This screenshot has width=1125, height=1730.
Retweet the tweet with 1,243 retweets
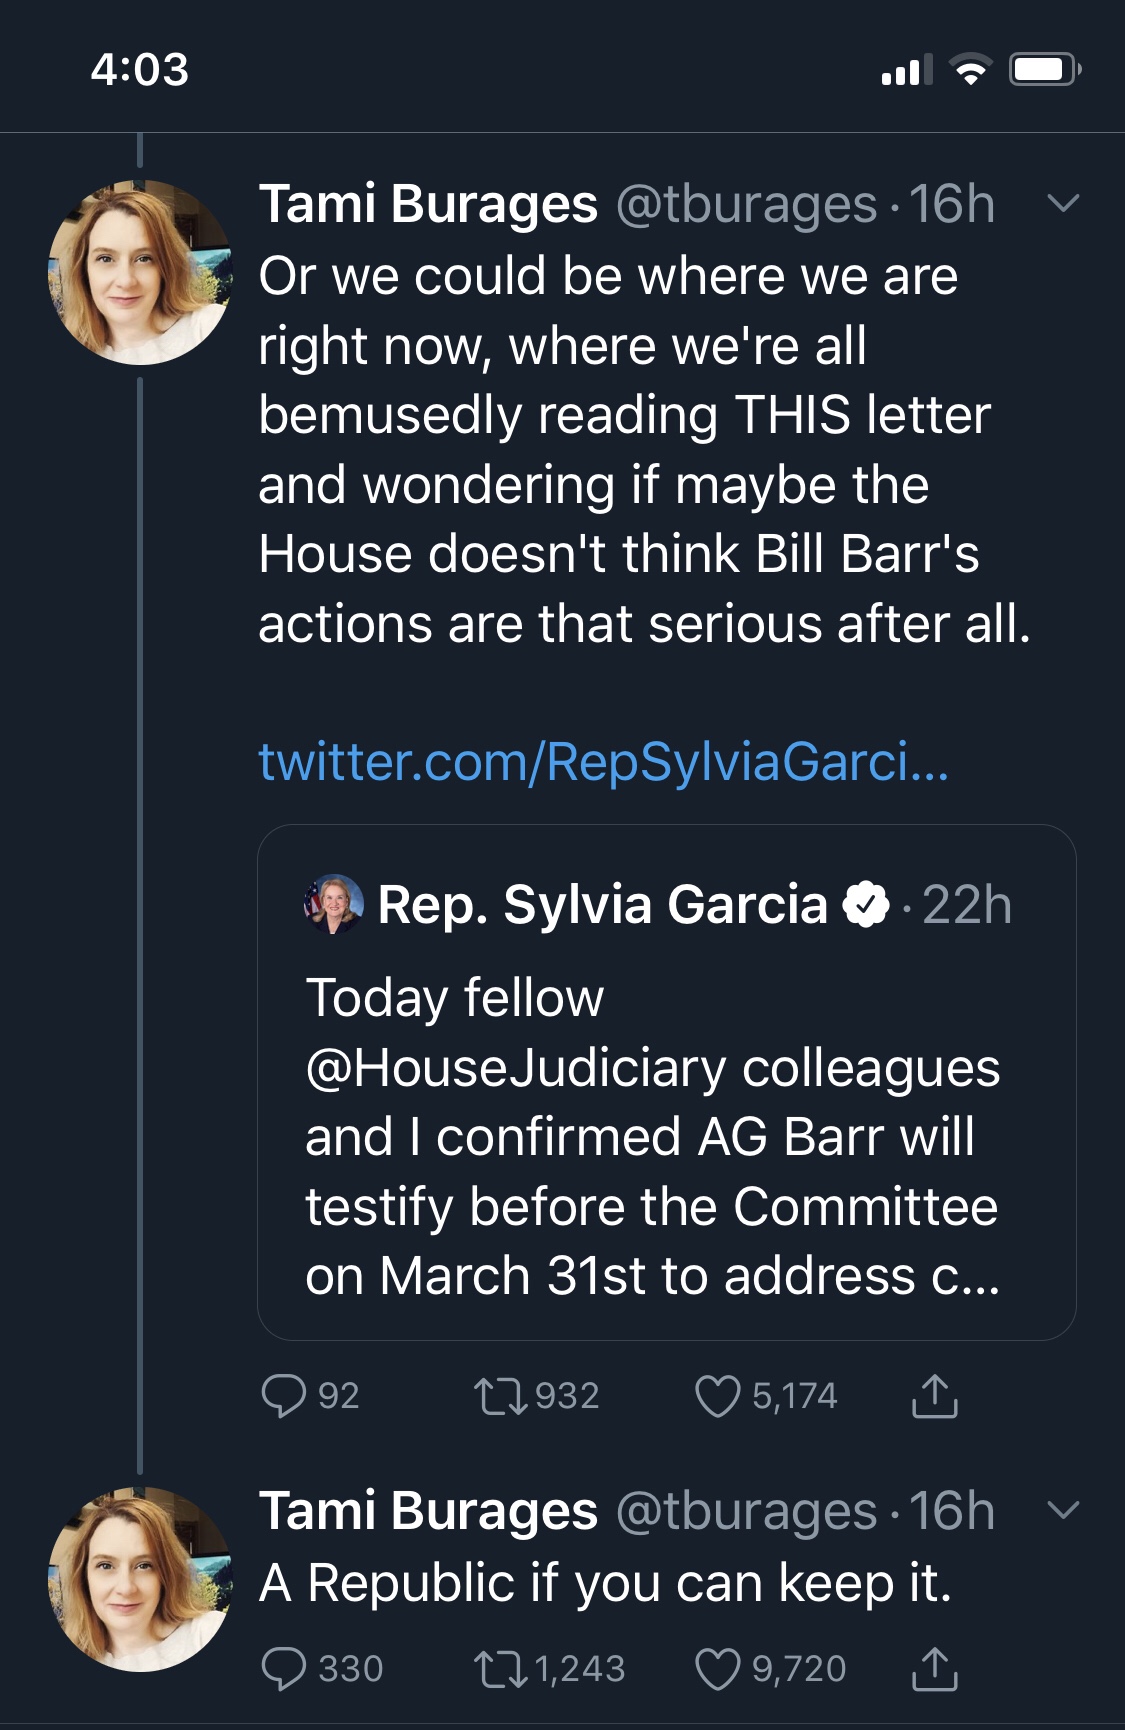click(x=501, y=1668)
